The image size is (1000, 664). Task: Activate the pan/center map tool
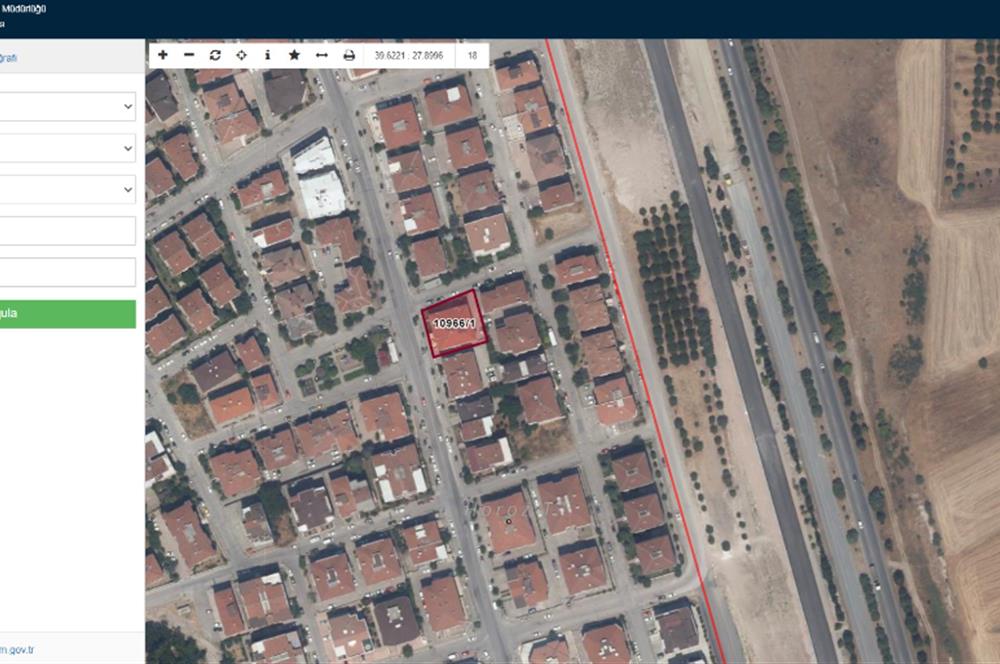(241, 56)
